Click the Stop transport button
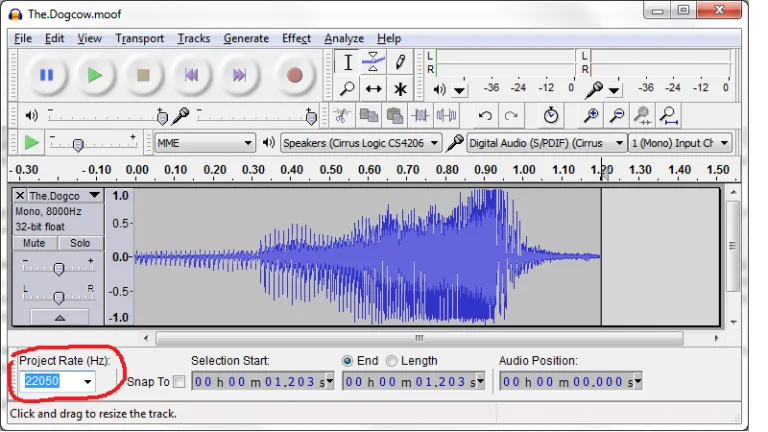This screenshot has height=432, width=768. point(143,75)
